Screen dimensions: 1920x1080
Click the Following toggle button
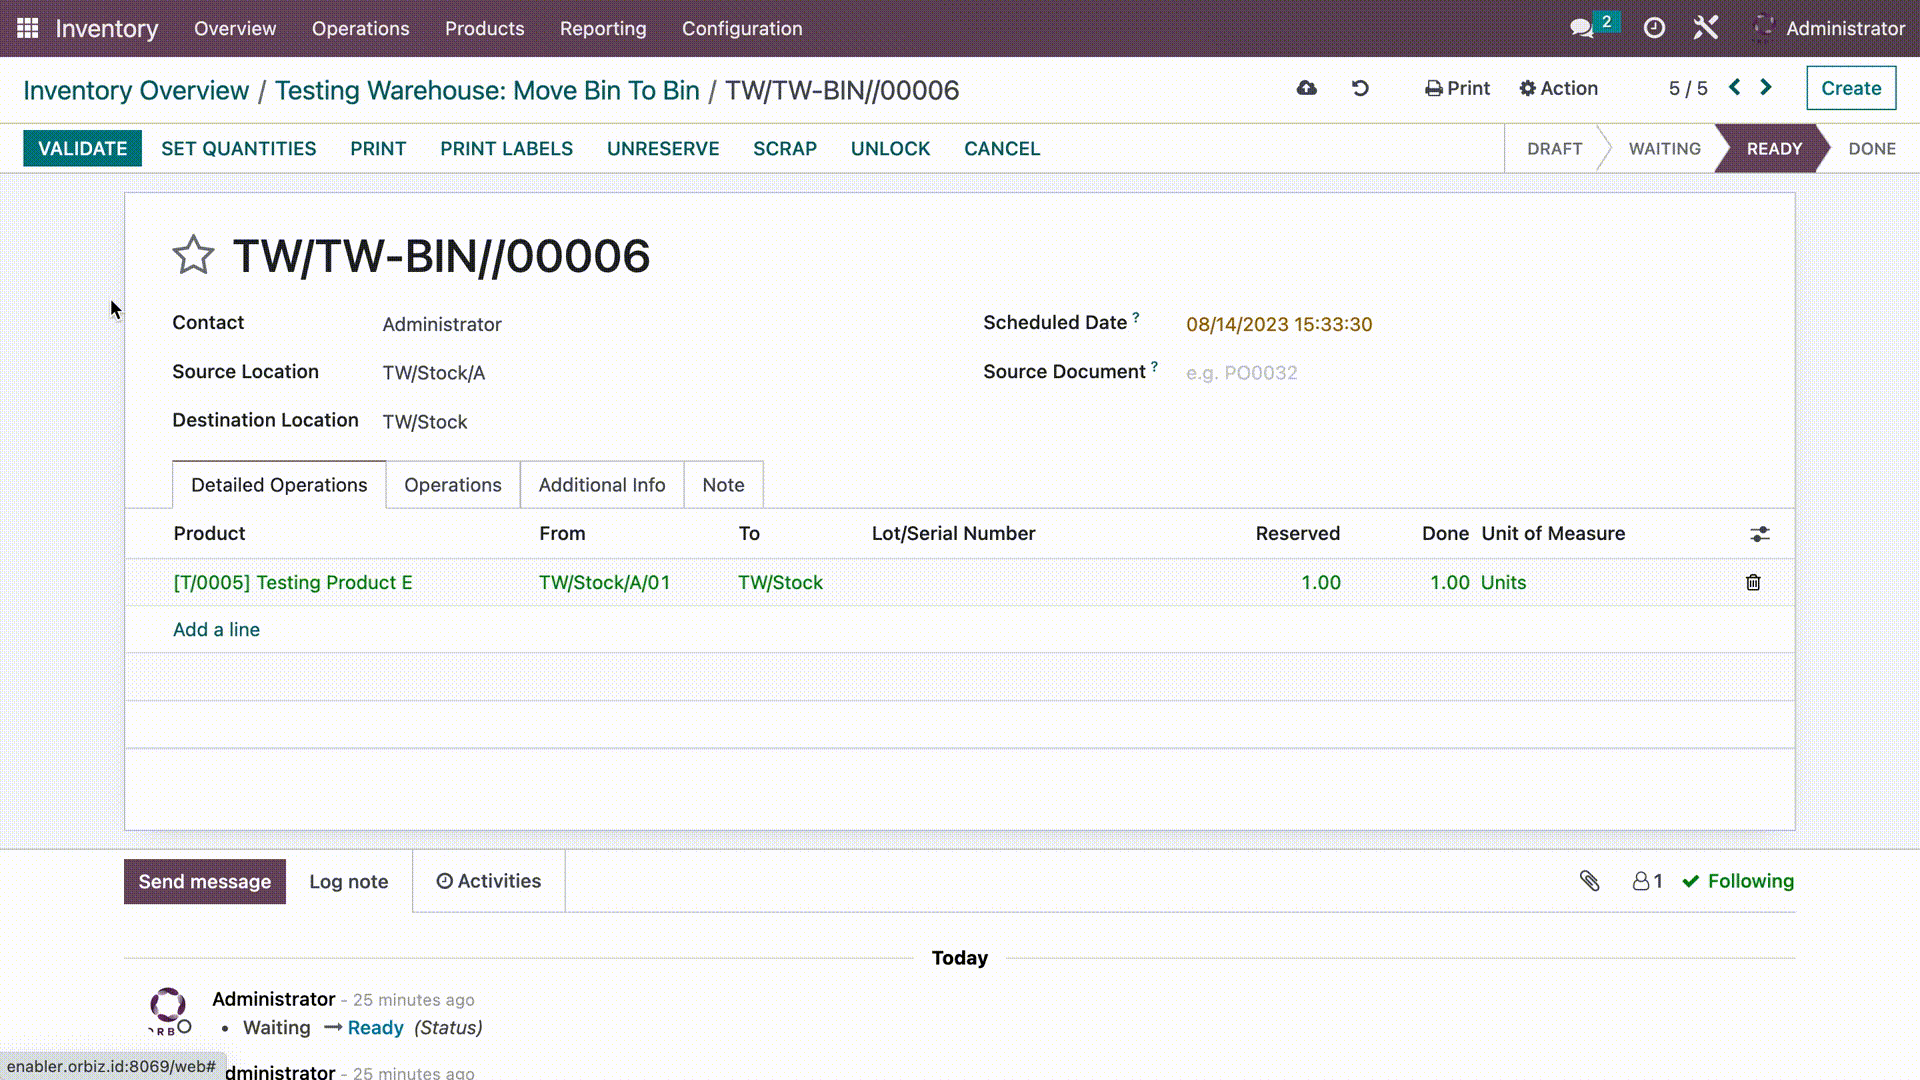point(1739,881)
